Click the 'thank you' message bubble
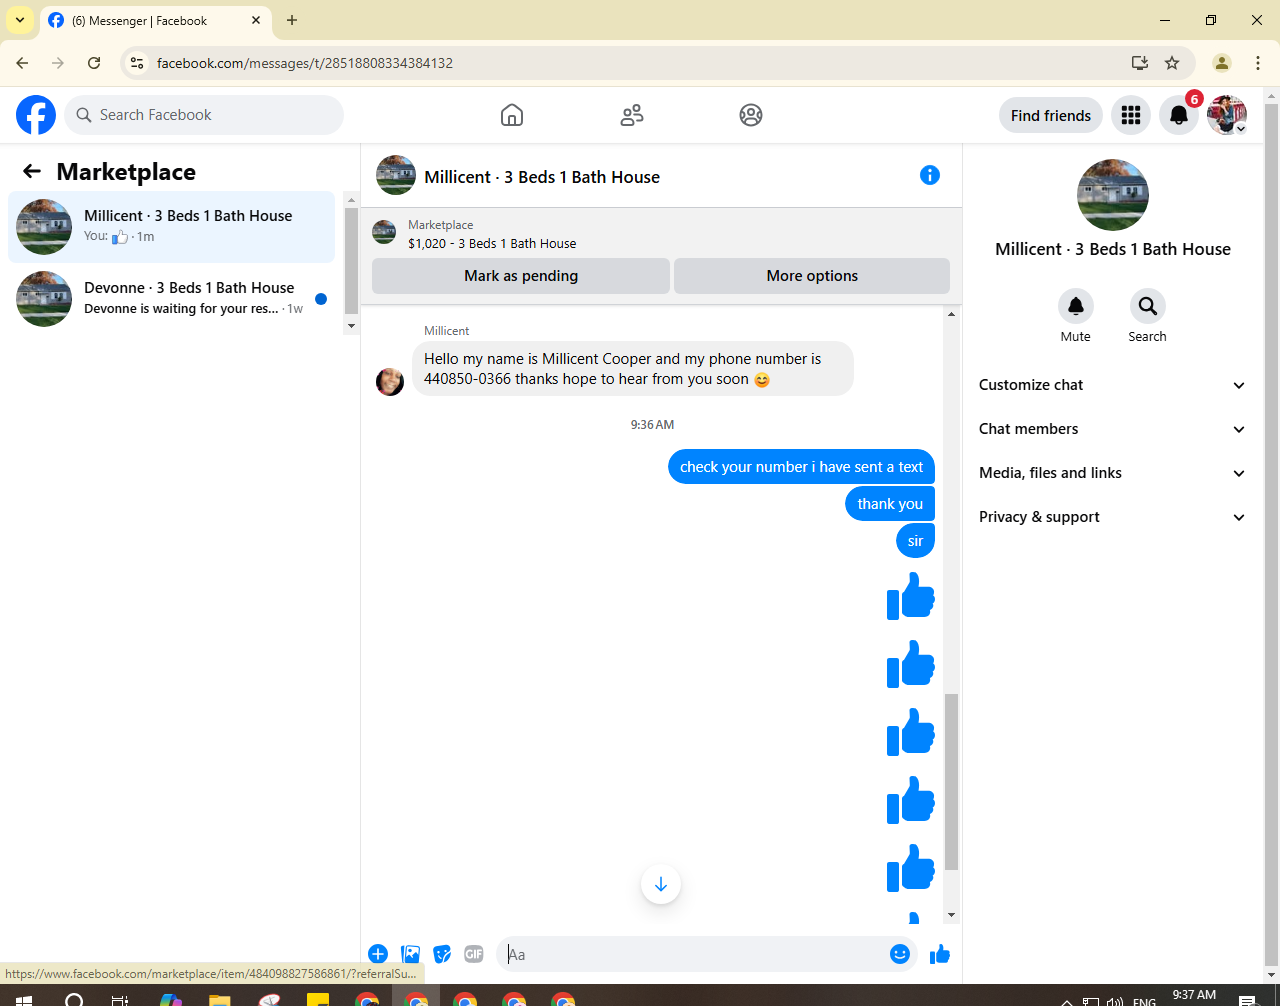 click(x=890, y=504)
